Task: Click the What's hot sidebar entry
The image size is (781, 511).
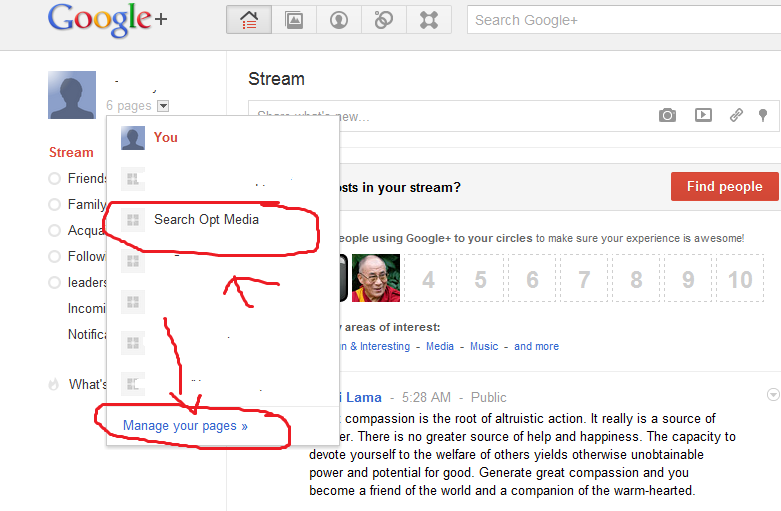Action: tap(88, 384)
